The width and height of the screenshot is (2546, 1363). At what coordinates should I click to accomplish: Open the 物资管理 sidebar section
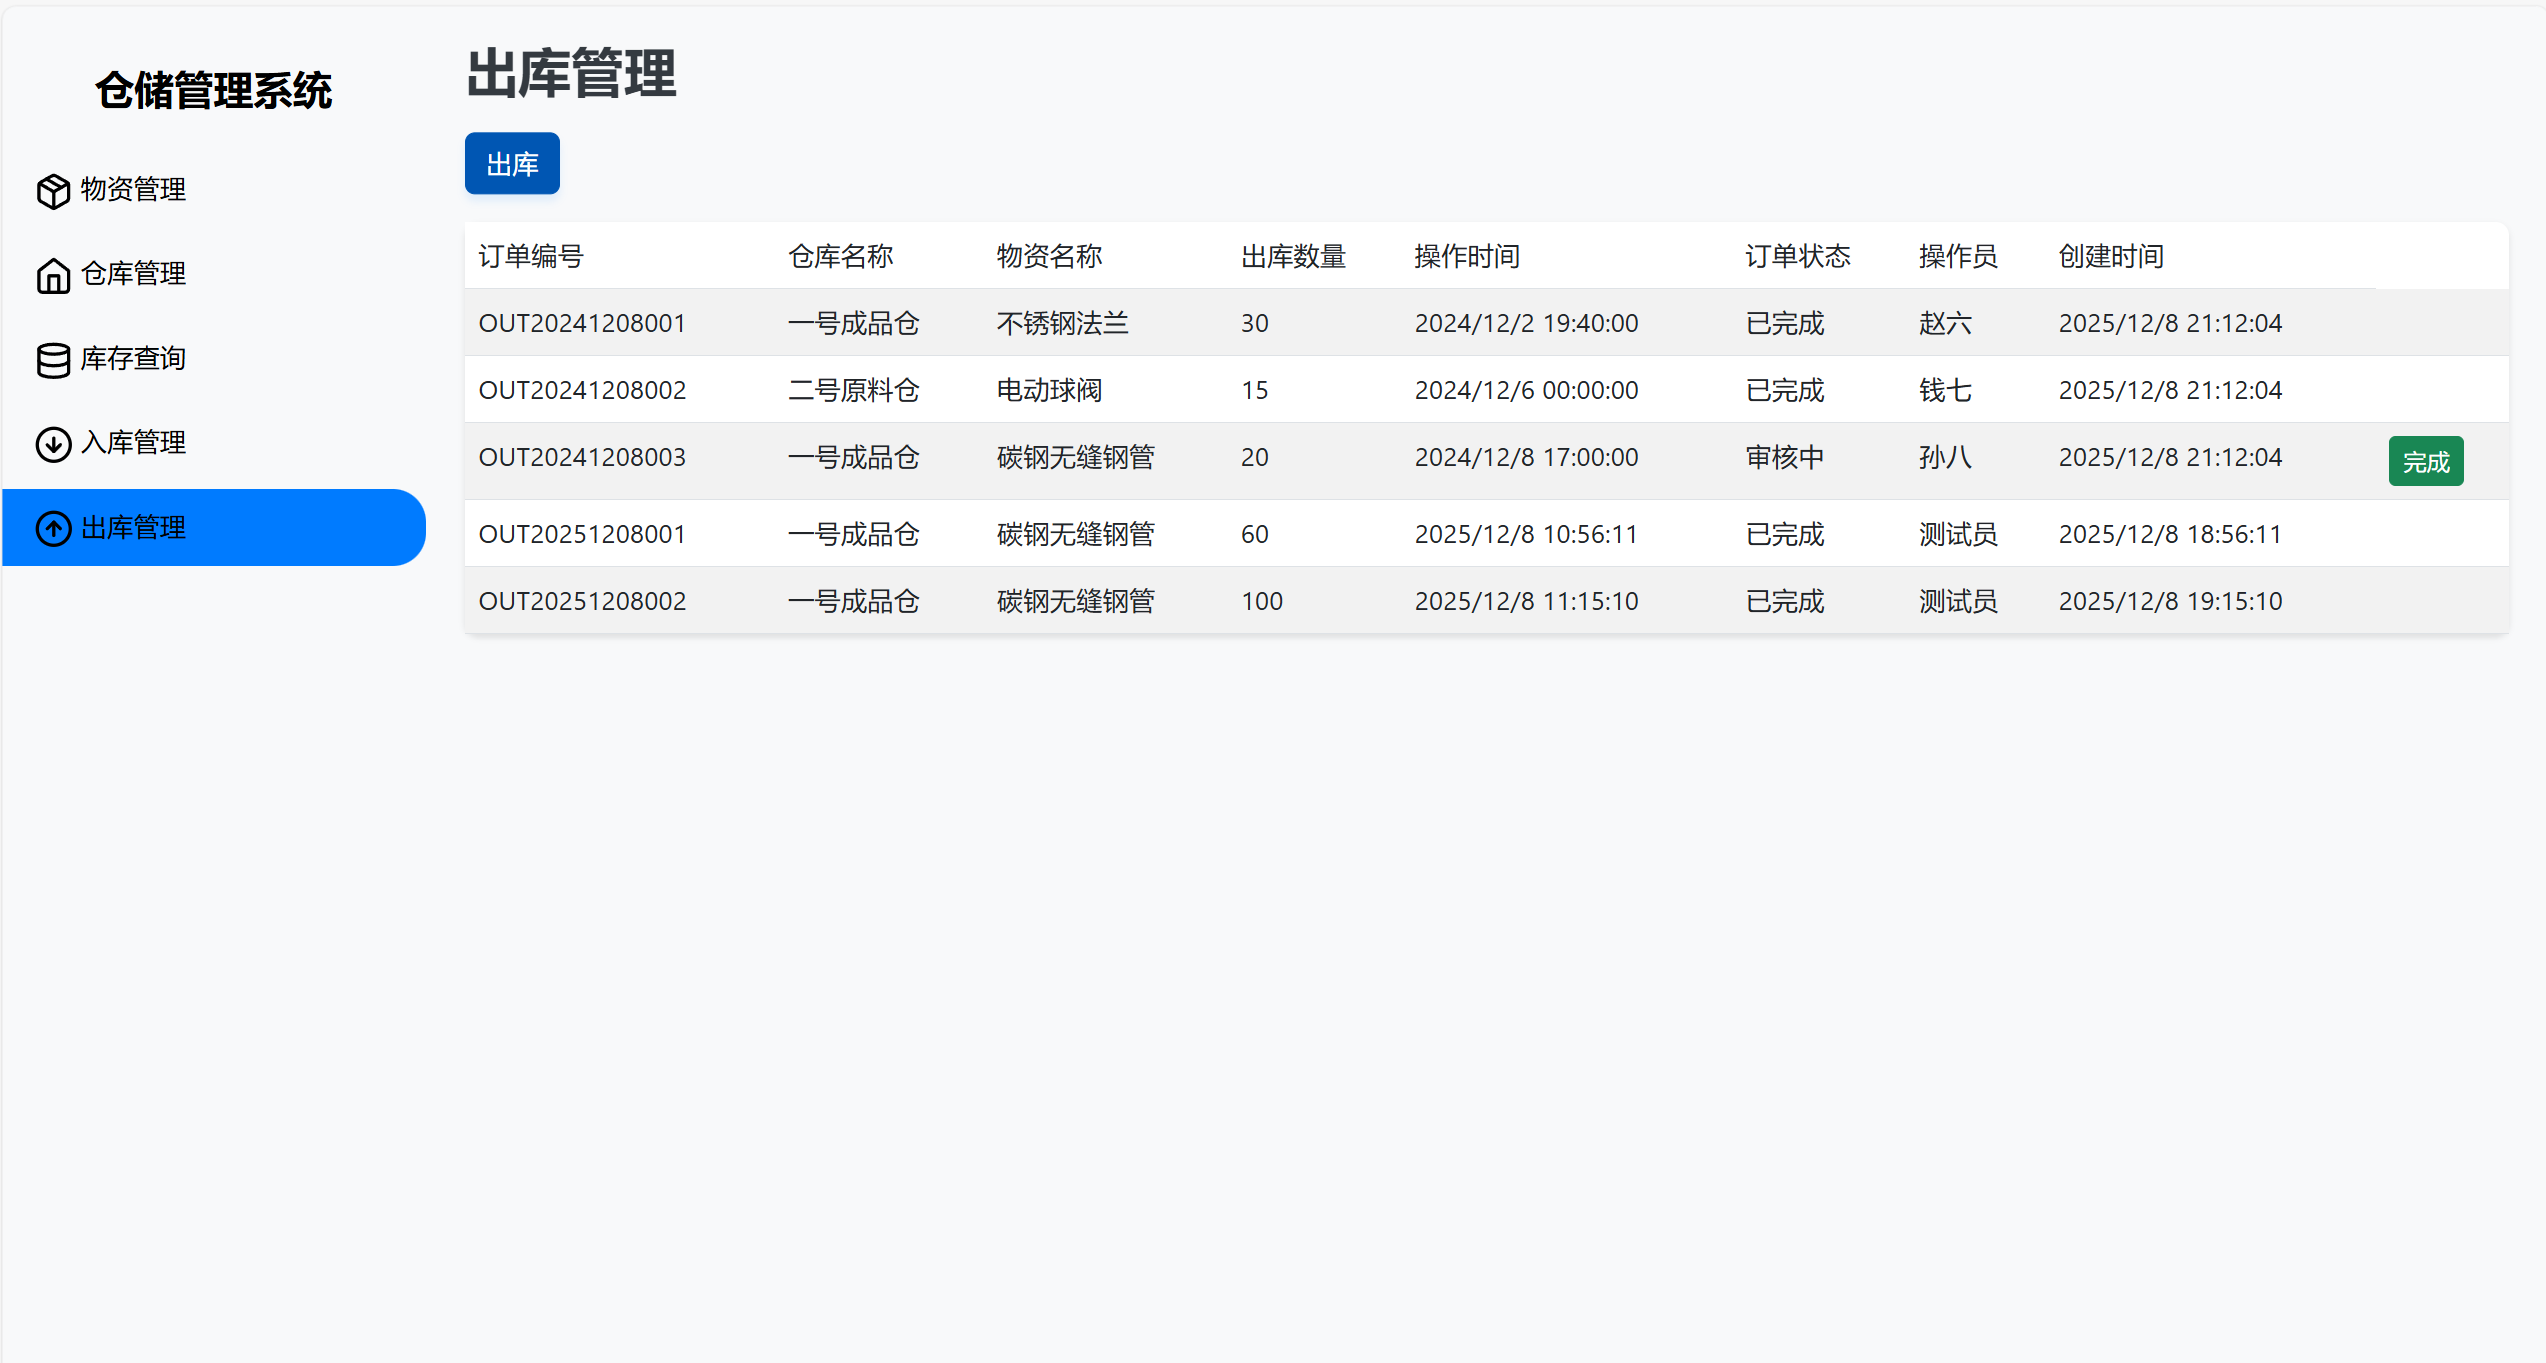click(x=132, y=190)
